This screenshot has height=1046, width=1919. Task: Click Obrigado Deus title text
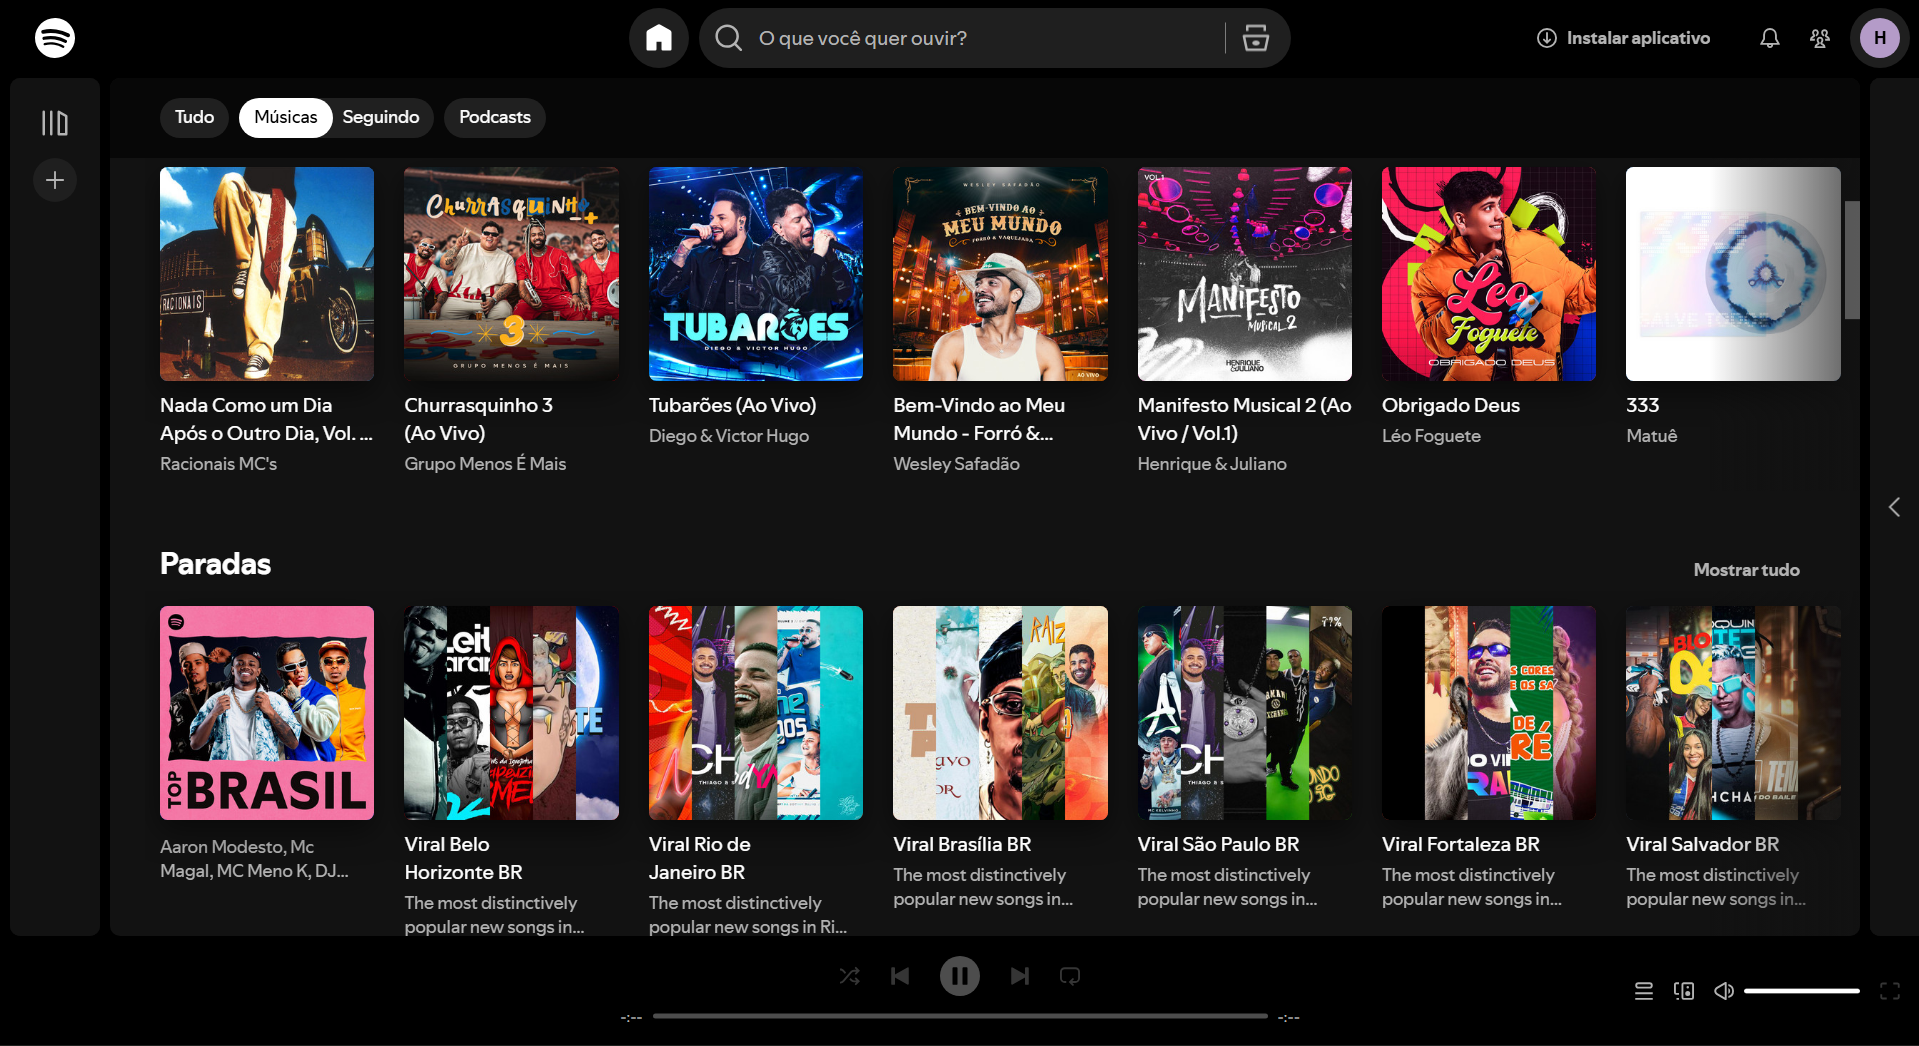click(1451, 406)
